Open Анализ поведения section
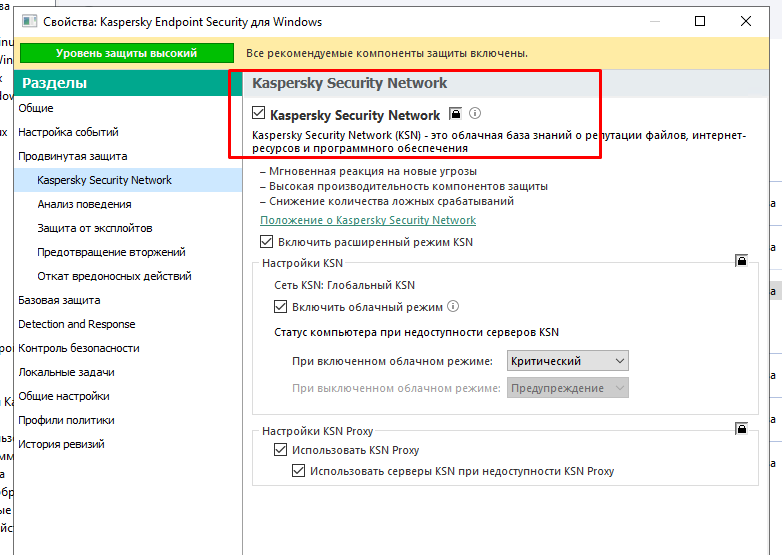Screen dimensions: 782x555 128,204
